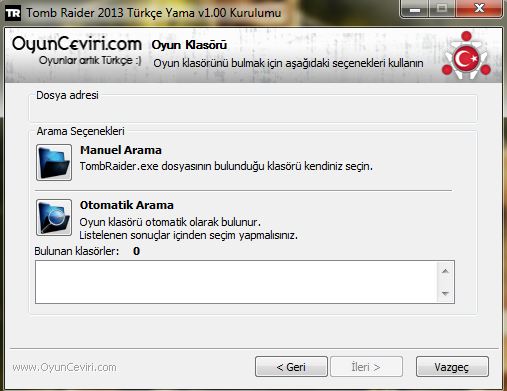Click the OyunCeviri.com banner logo
This screenshot has width=507, height=391.
tap(77, 44)
